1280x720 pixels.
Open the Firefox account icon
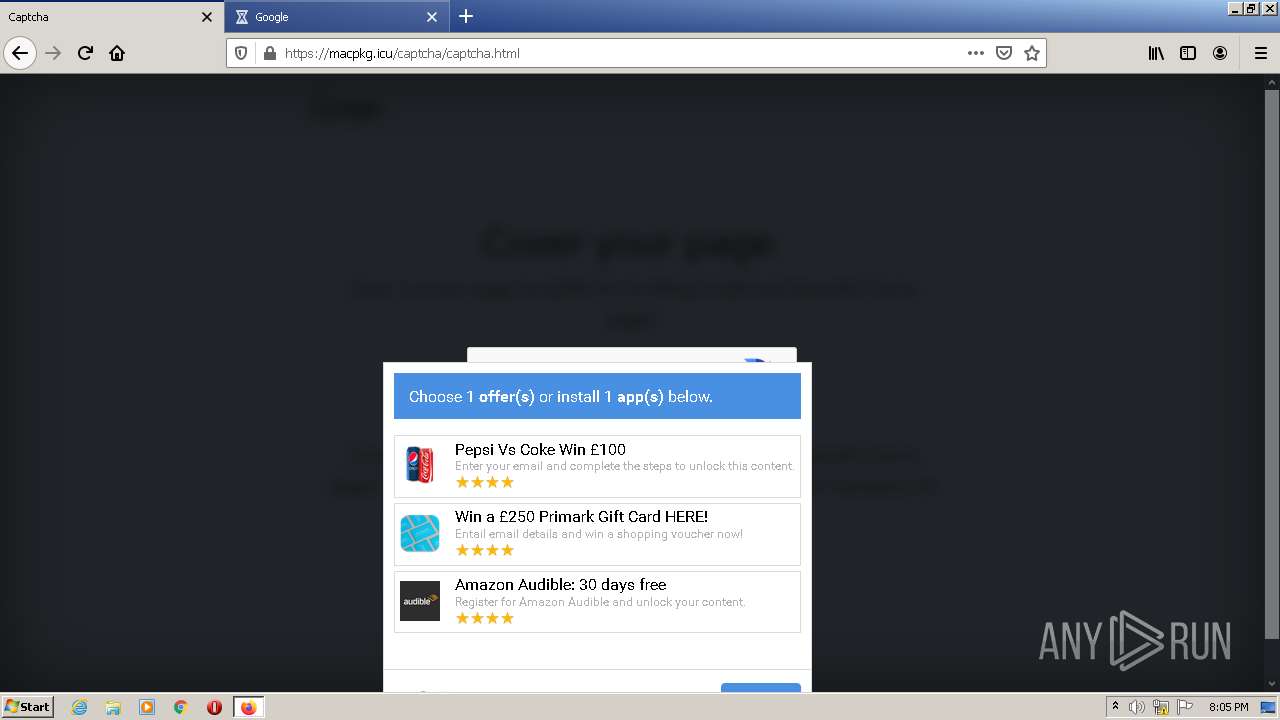pos(1220,53)
